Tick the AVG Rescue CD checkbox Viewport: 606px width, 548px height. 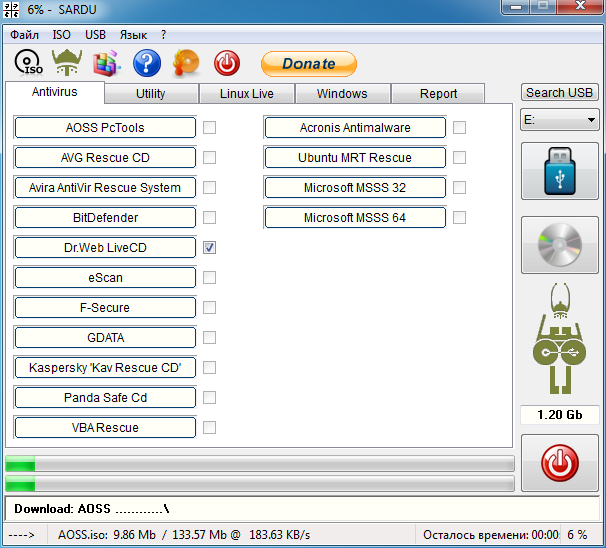pos(209,158)
